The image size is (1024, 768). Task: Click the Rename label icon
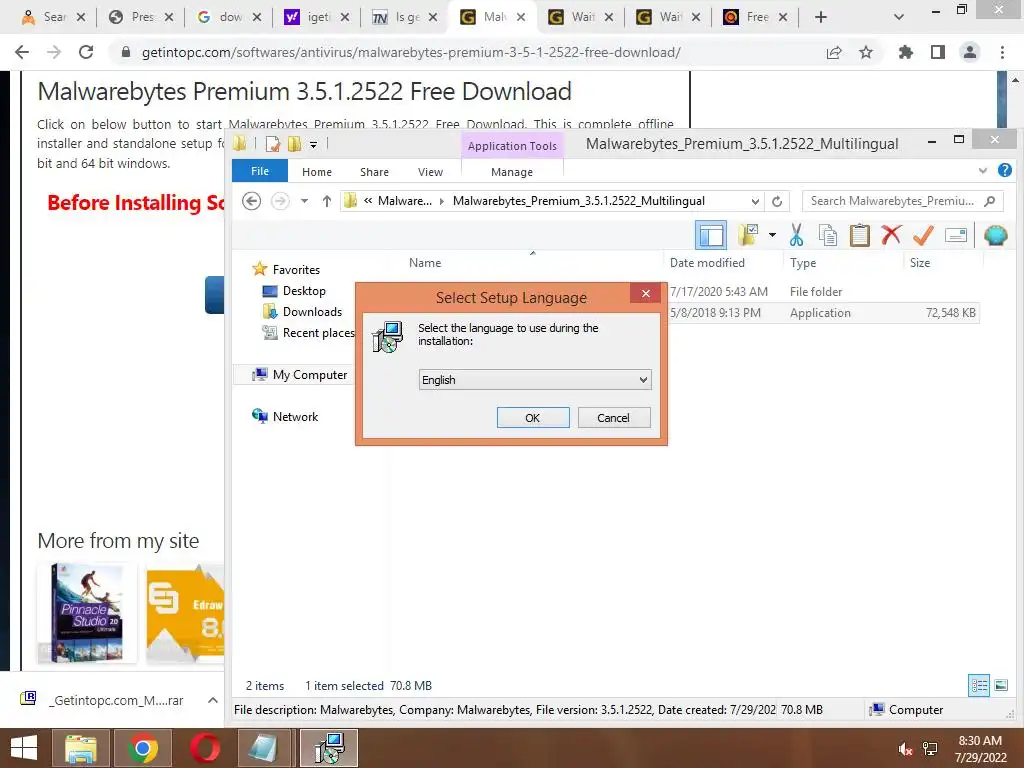(955, 235)
